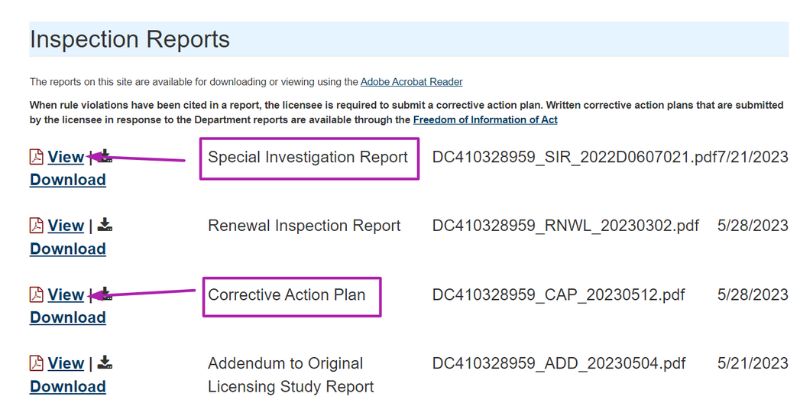The height and width of the screenshot is (412, 800).
Task: Click PDF icon beside Renewal Inspection Report
Action: pos(36,226)
